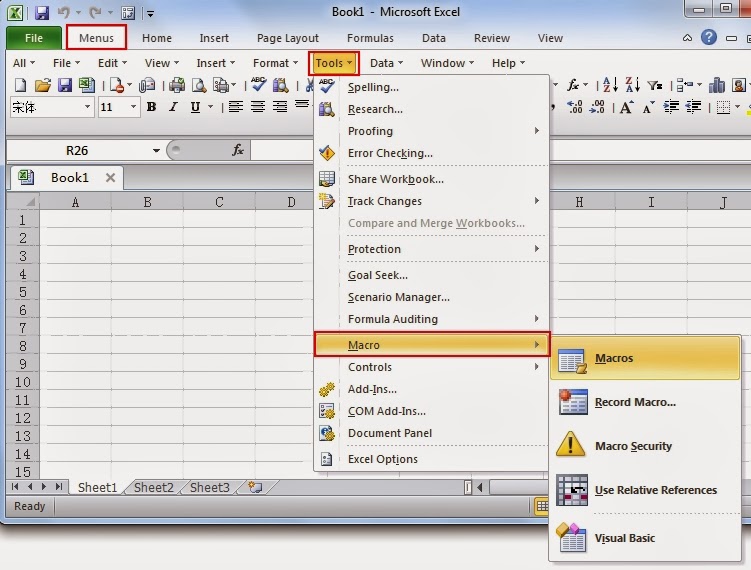Viewport: 751px width, 570px height.
Task: Click the Sort Z to A icon
Action: click(x=632, y=85)
